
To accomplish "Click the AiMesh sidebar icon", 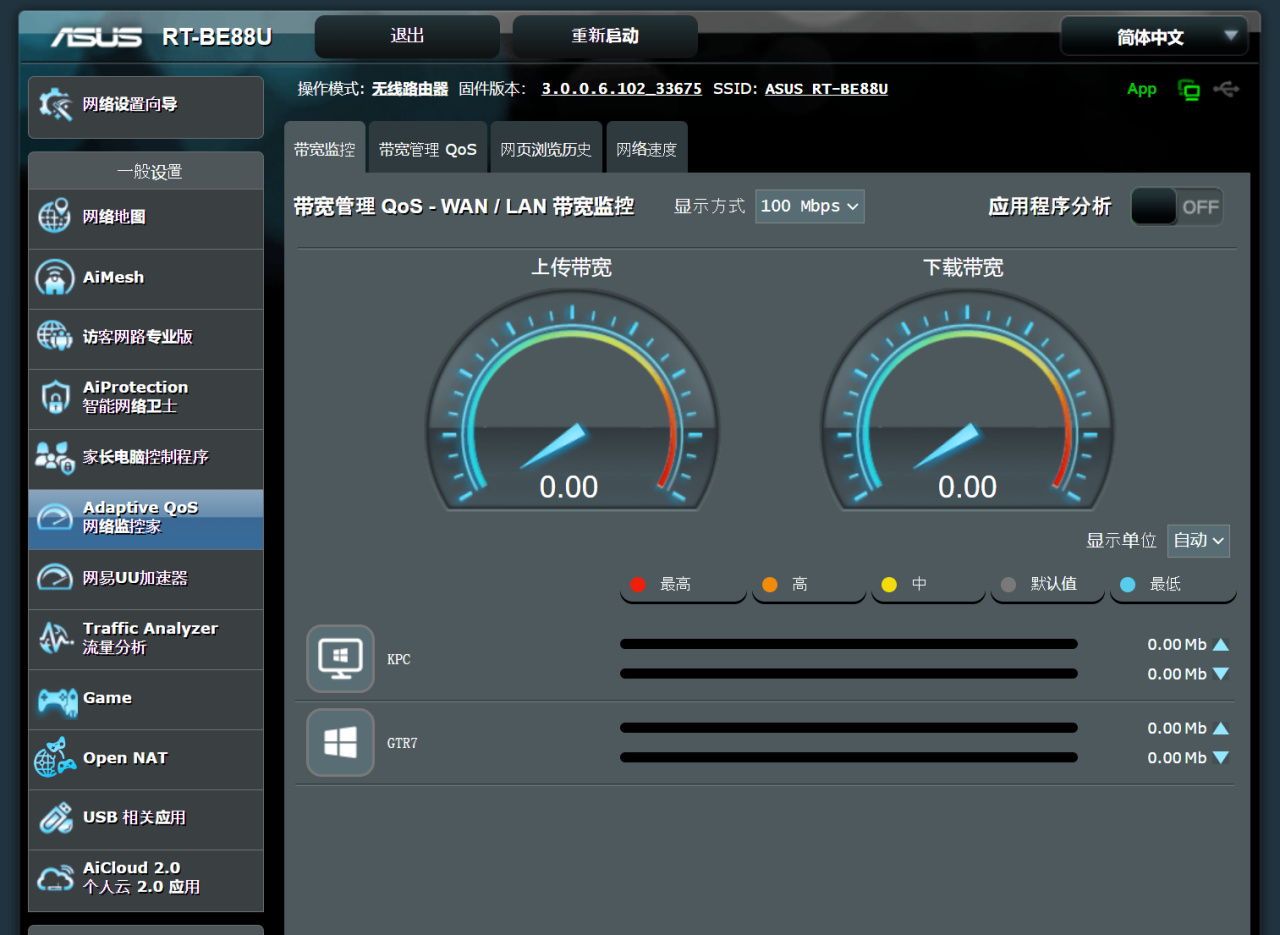I will pos(54,277).
